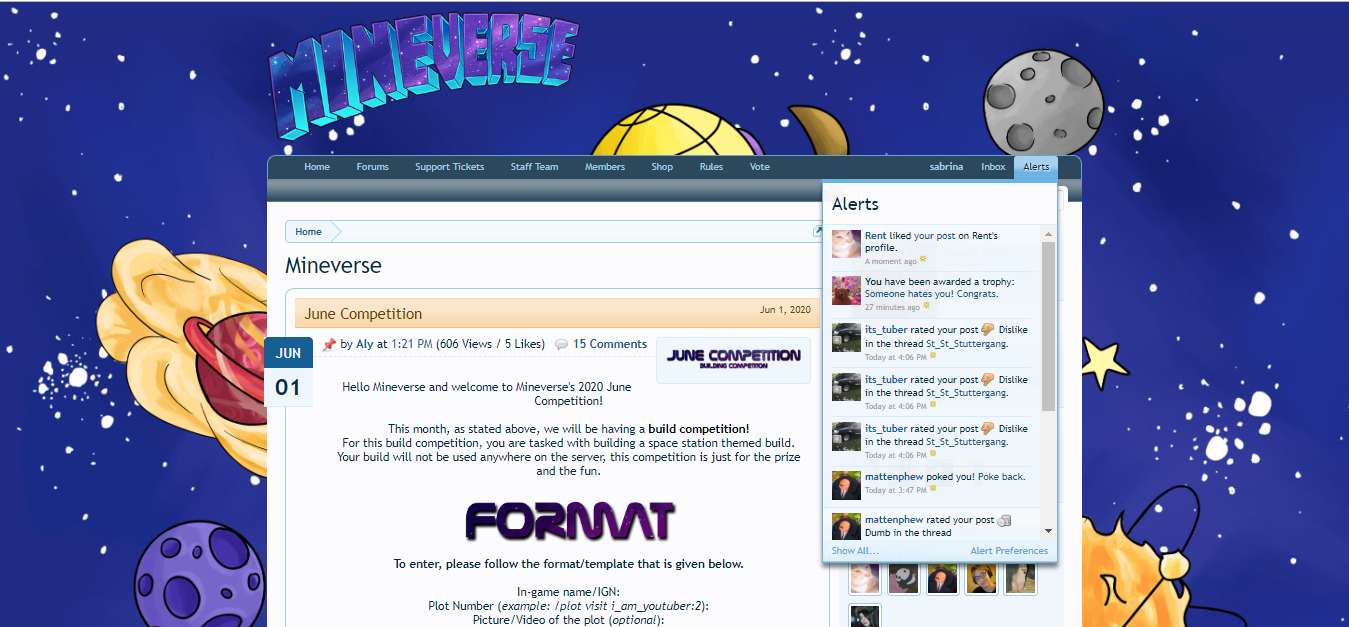Click mattenphew's avatar in poke alert
The image size is (1349, 627).
click(846, 486)
